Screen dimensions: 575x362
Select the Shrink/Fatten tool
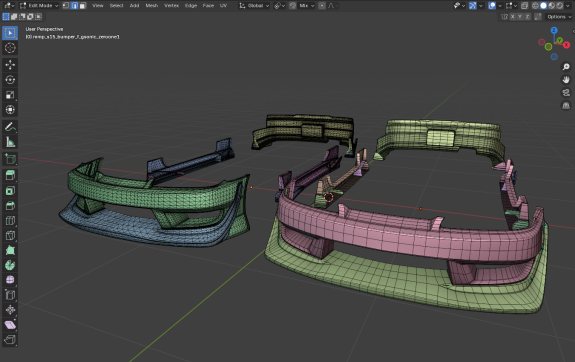point(10,310)
